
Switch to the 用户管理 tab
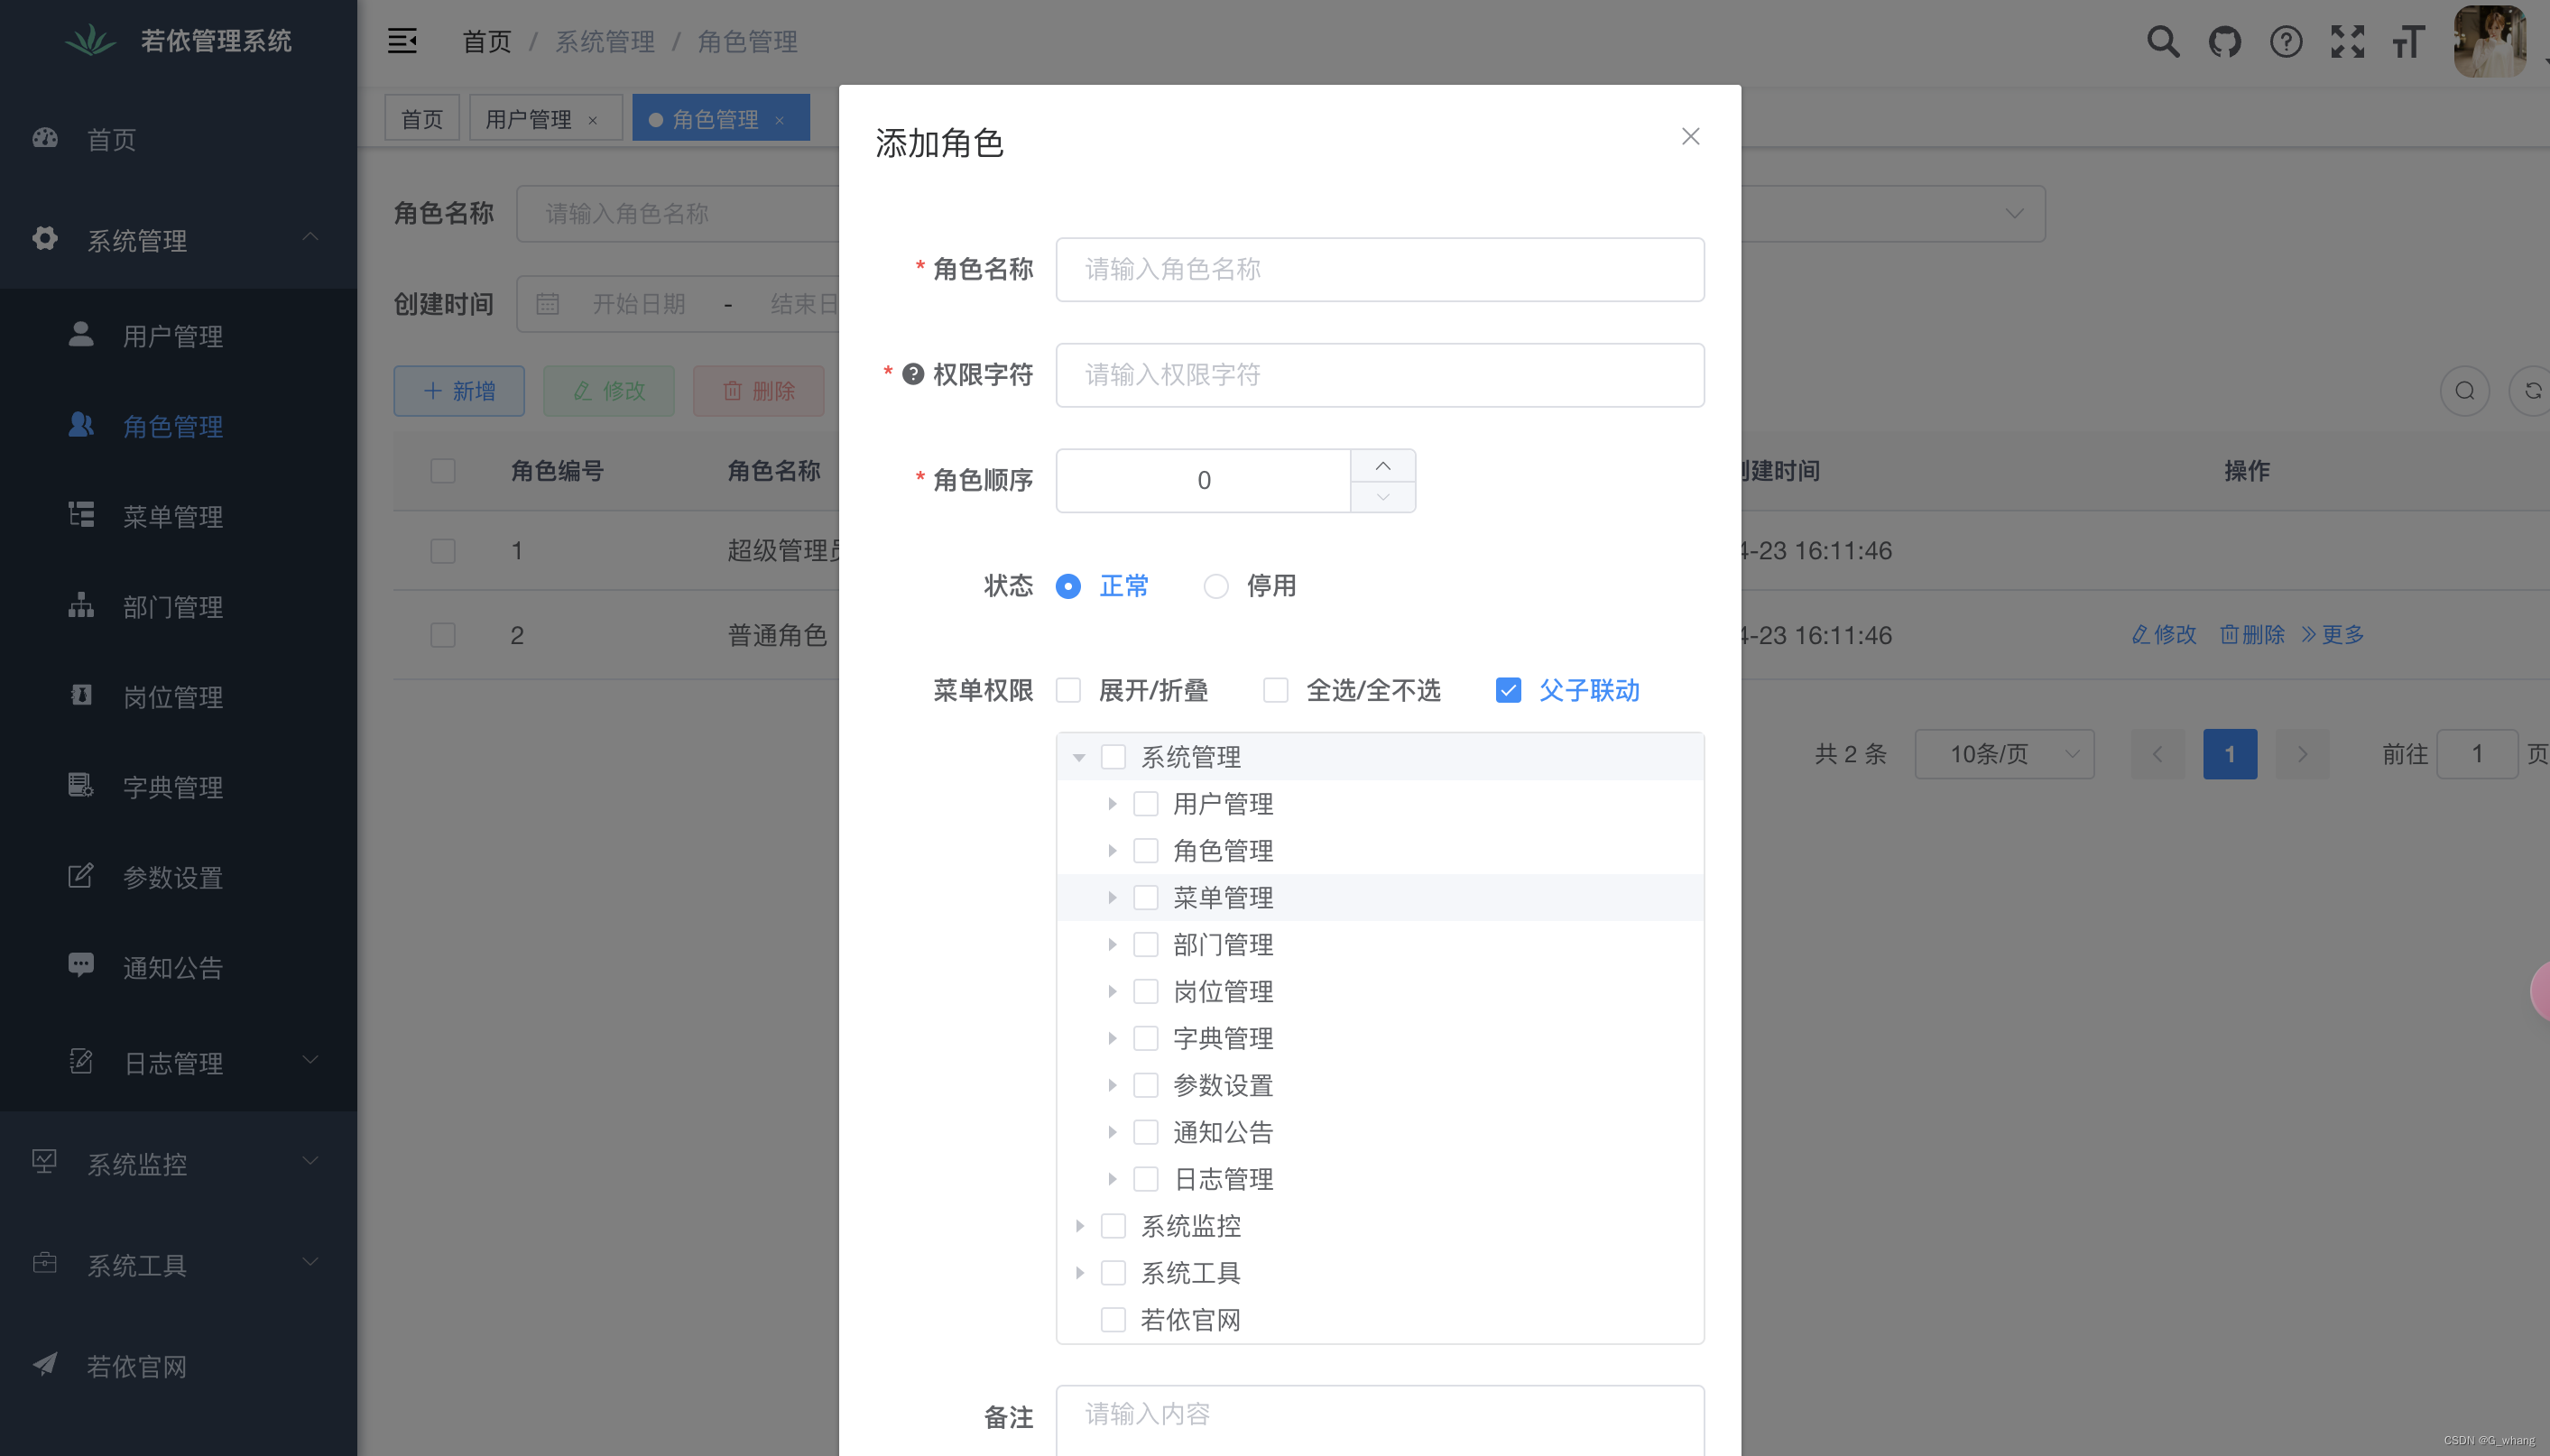pyautogui.click(x=528, y=119)
